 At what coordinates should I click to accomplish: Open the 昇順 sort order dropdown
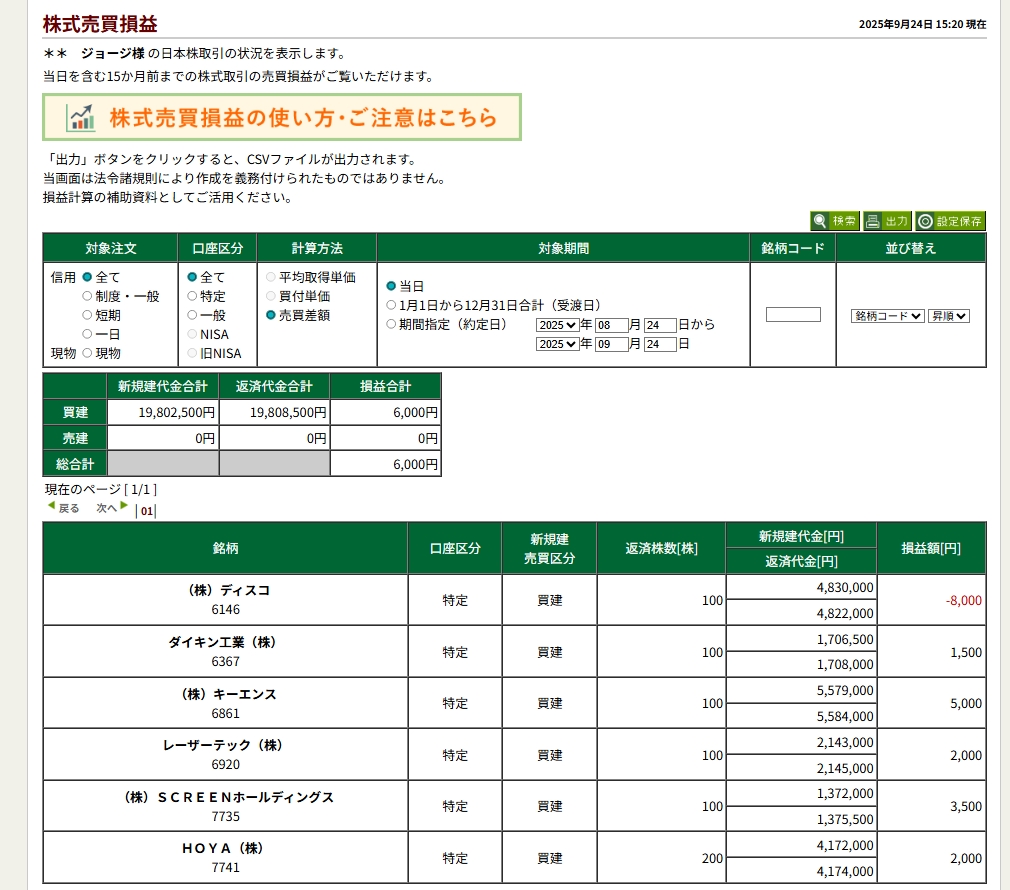click(948, 316)
